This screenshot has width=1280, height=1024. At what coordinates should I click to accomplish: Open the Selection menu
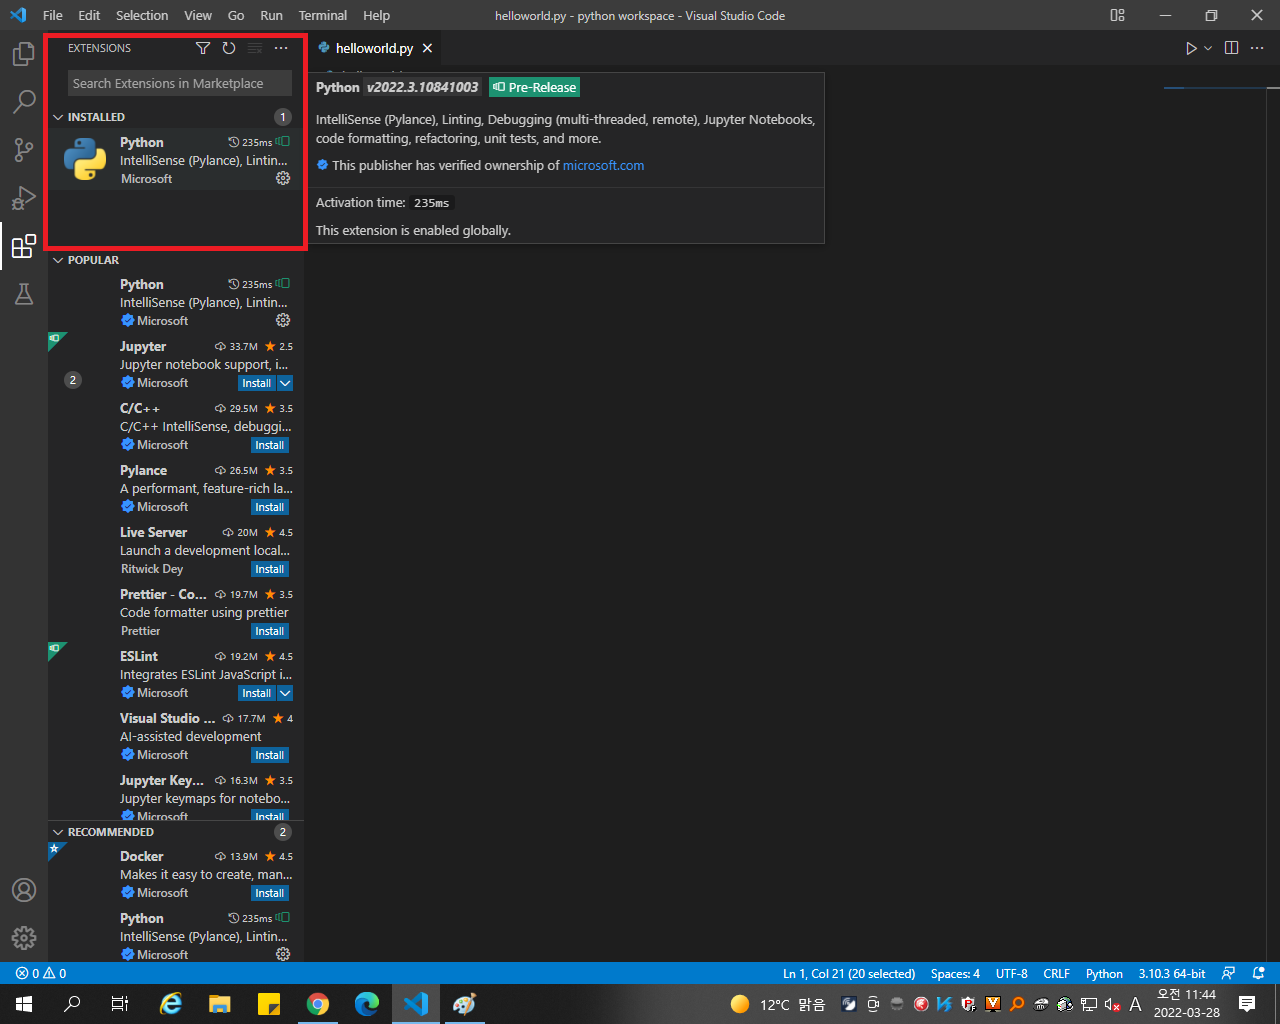coord(142,15)
